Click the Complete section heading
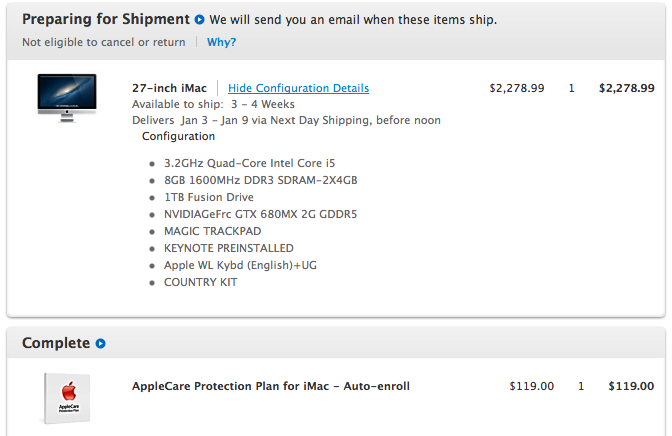This screenshot has height=436, width=672. tap(56, 343)
